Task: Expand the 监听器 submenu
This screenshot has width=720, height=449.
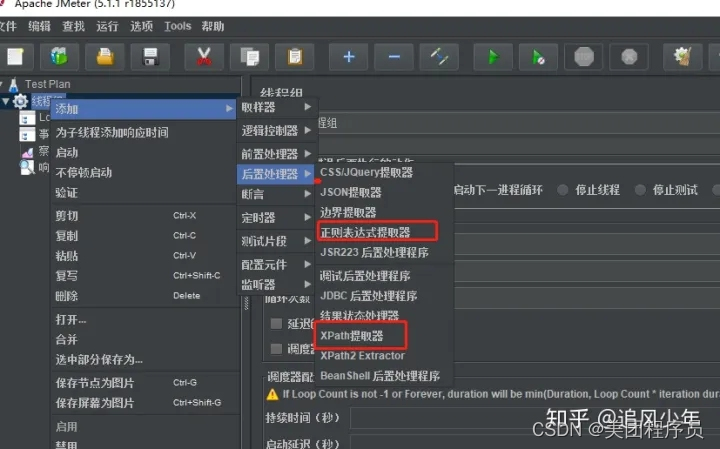Action: [276, 285]
